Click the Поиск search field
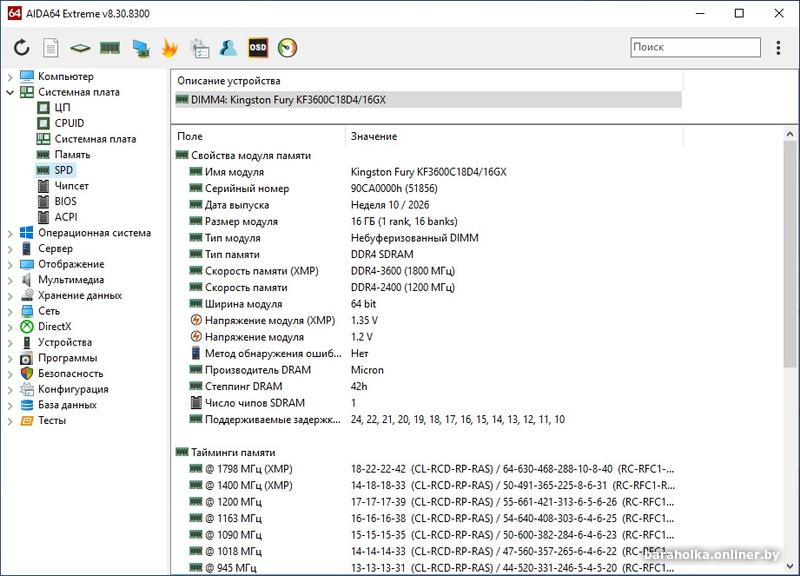Viewport: 800px width, 576px height. point(695,47)
